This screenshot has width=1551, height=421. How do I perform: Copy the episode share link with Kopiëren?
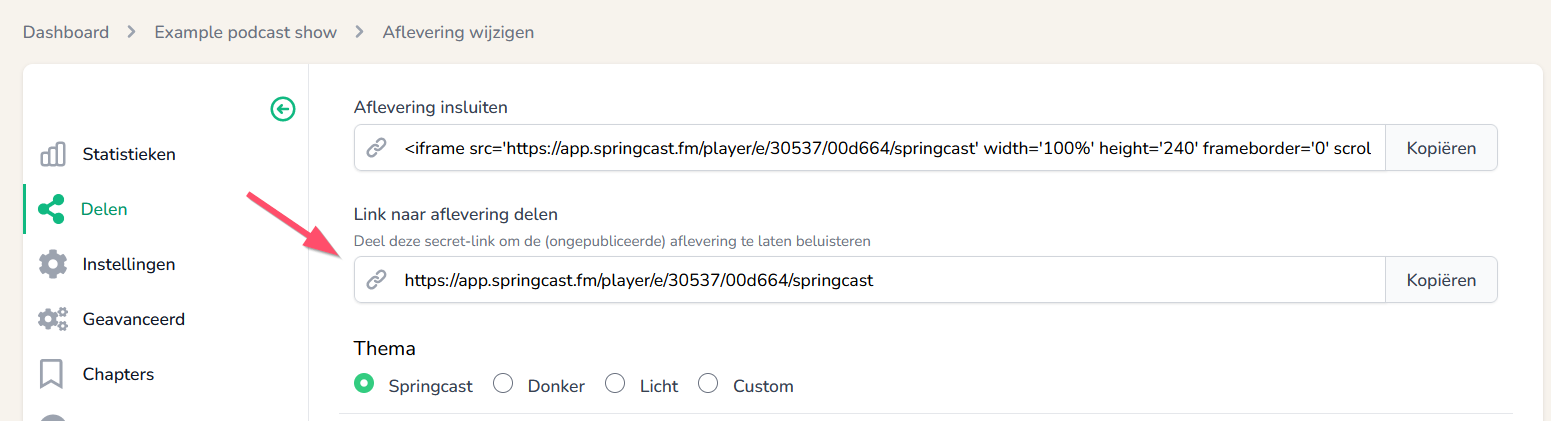tap(1441, 280)
